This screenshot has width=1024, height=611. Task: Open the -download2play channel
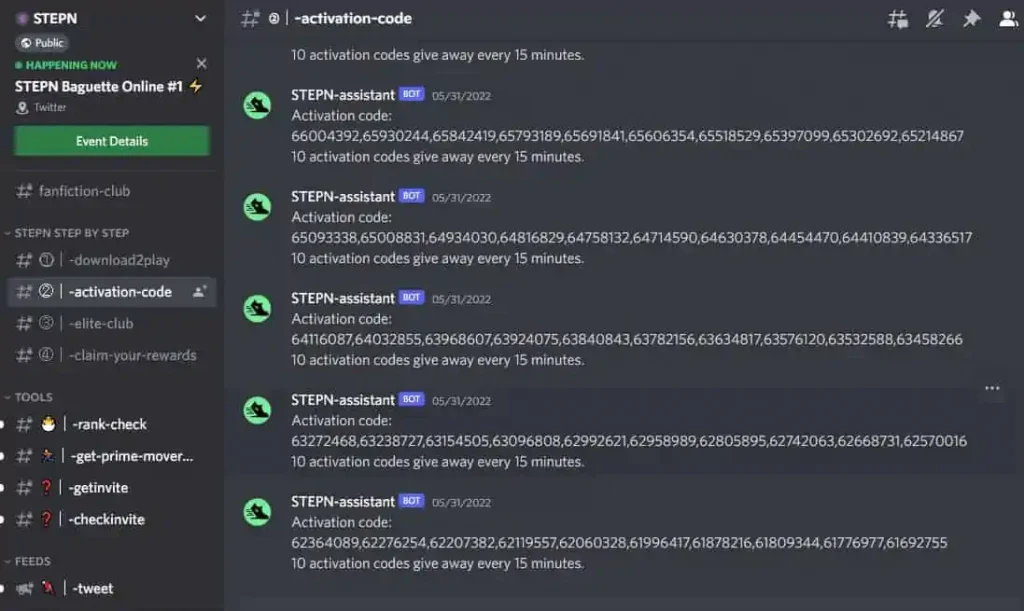[x=112, y=260]
